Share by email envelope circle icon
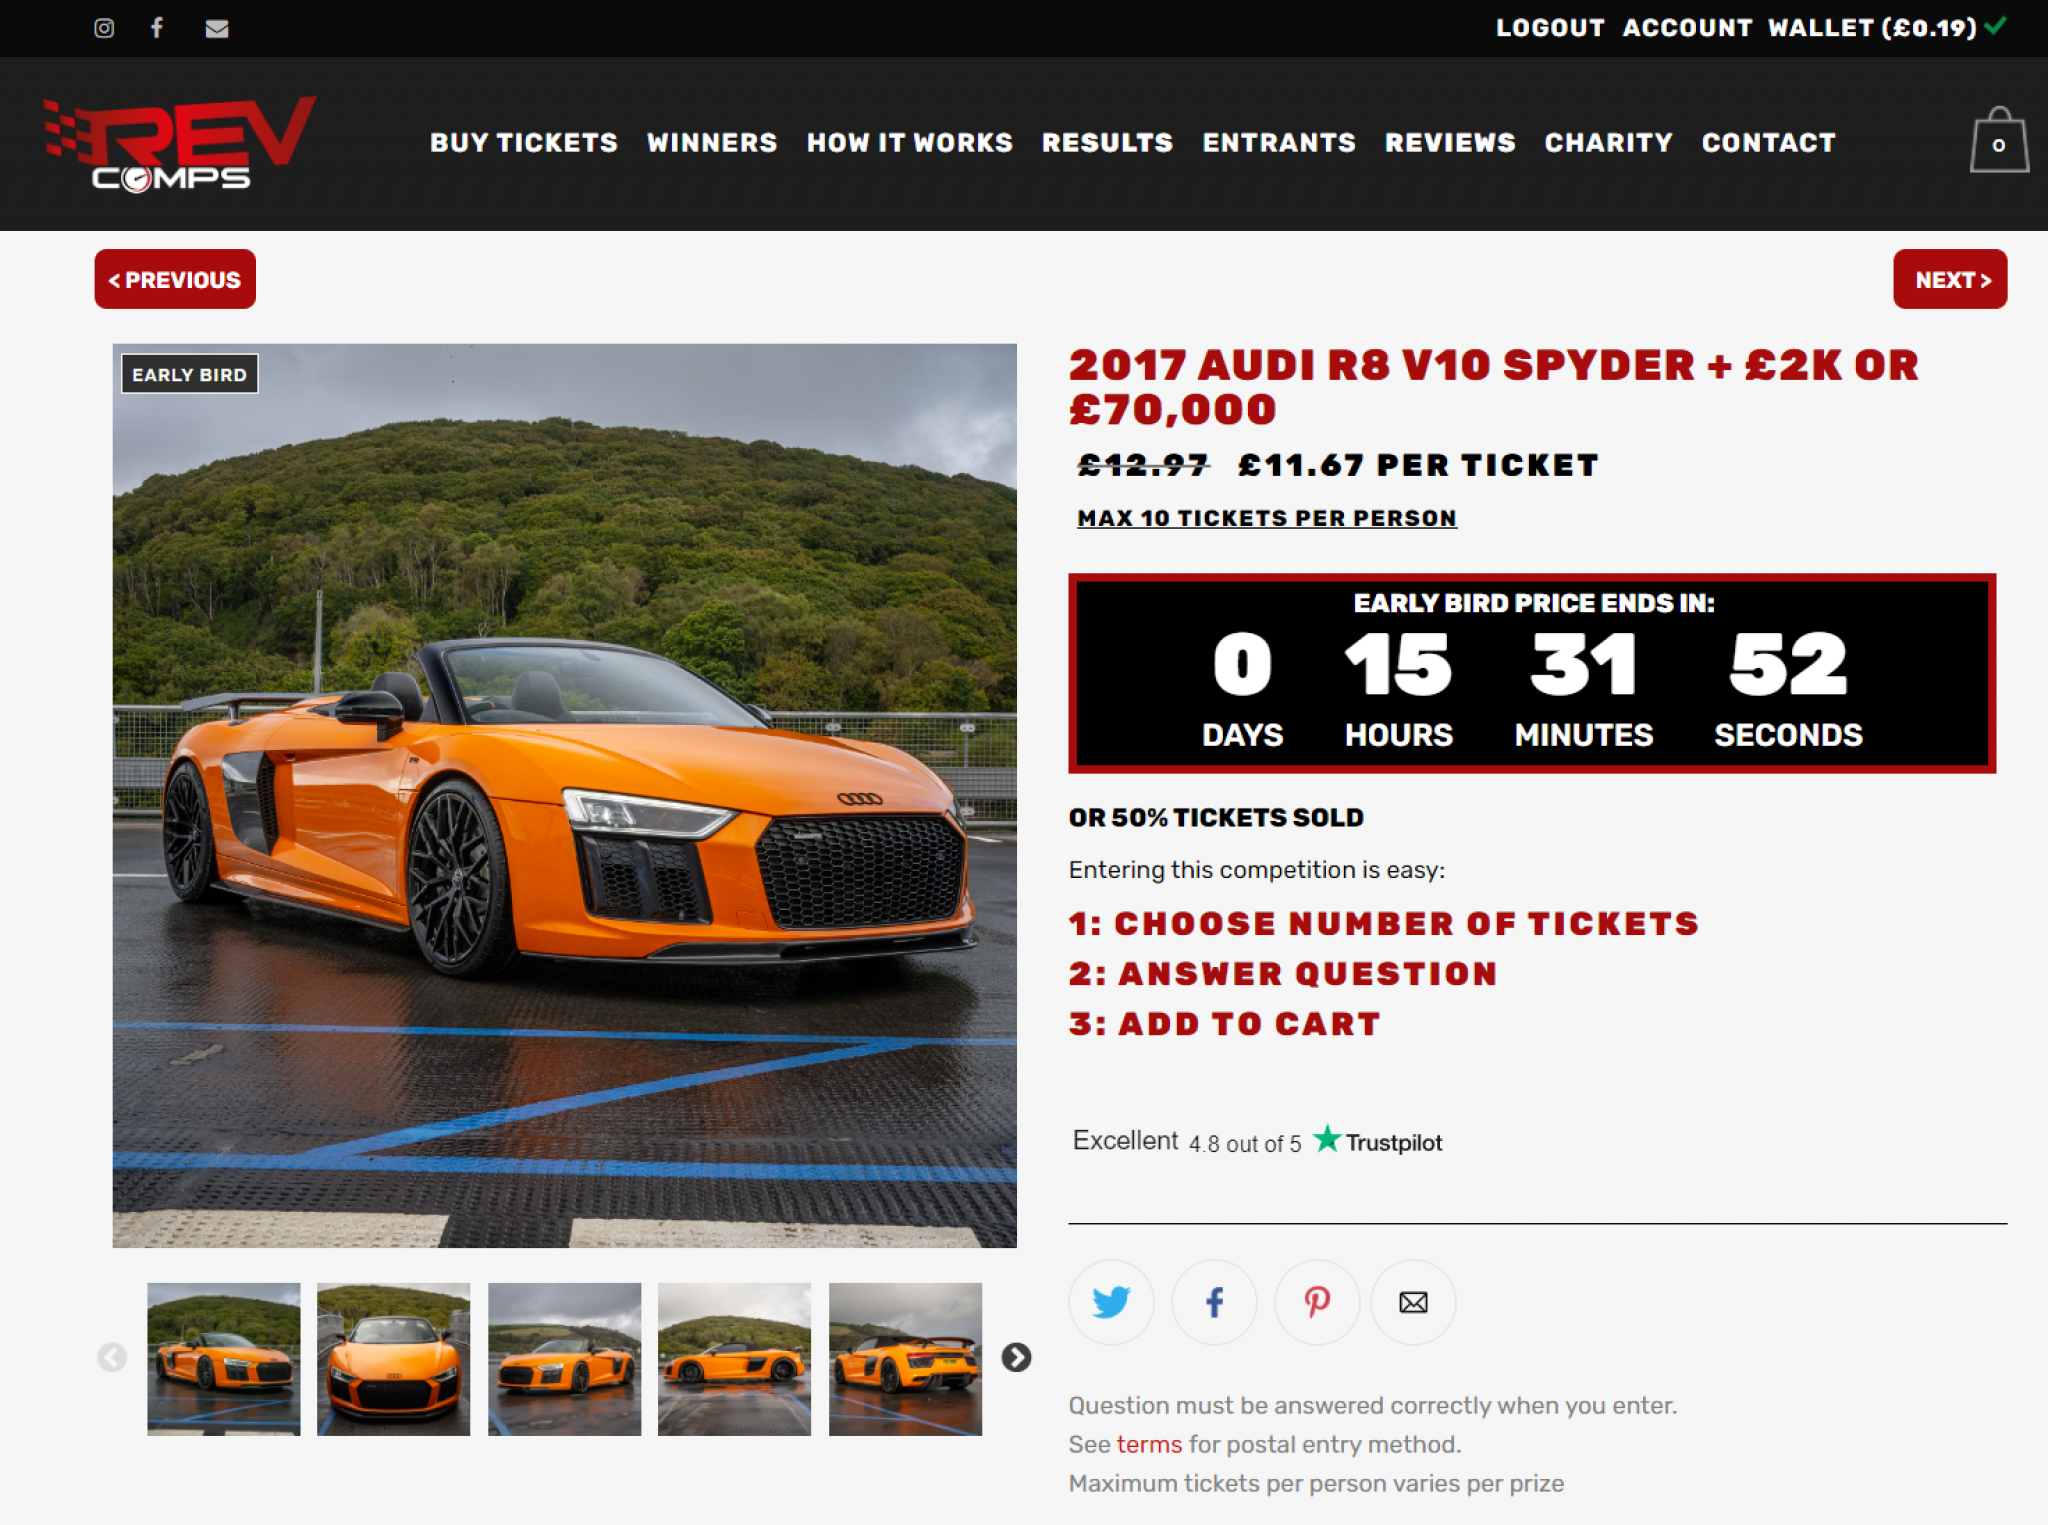The width and height of the screenshot is (2048, 1525). (1413, 1302)
